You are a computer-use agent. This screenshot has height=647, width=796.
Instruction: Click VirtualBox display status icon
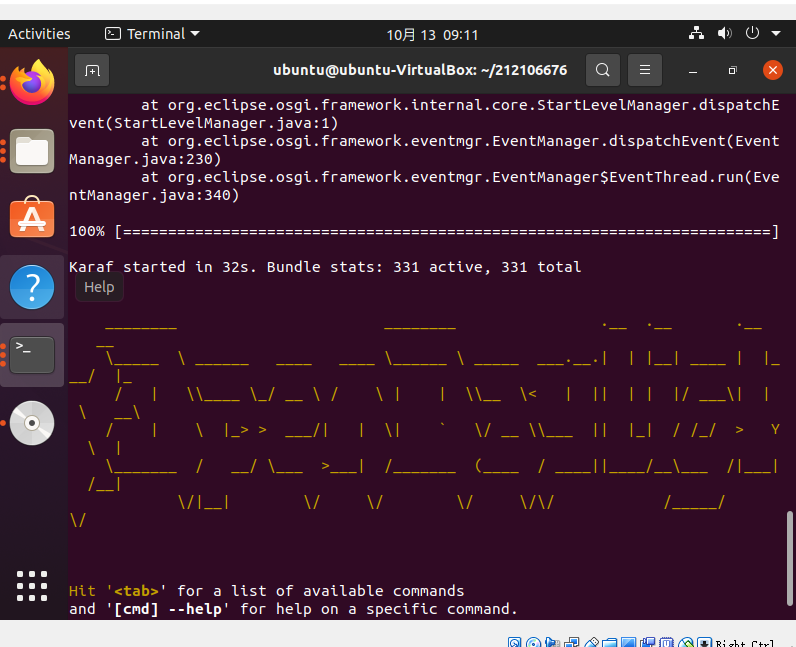coord(628,642)
